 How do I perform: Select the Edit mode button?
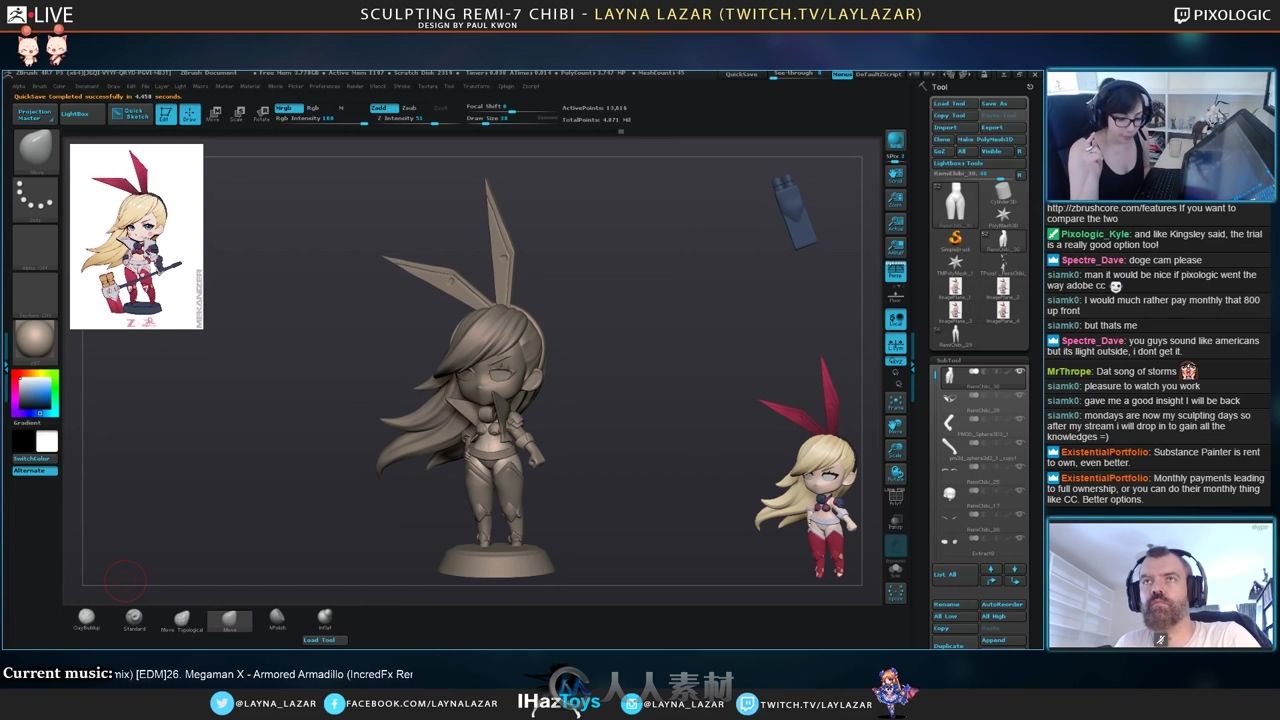(x=166, y=114)
